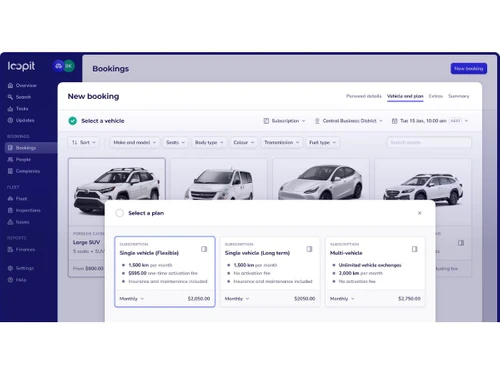Screen dimensions: 500x375
Task: Open the Seats filter dropdown
Action: [x=175, y=142]
